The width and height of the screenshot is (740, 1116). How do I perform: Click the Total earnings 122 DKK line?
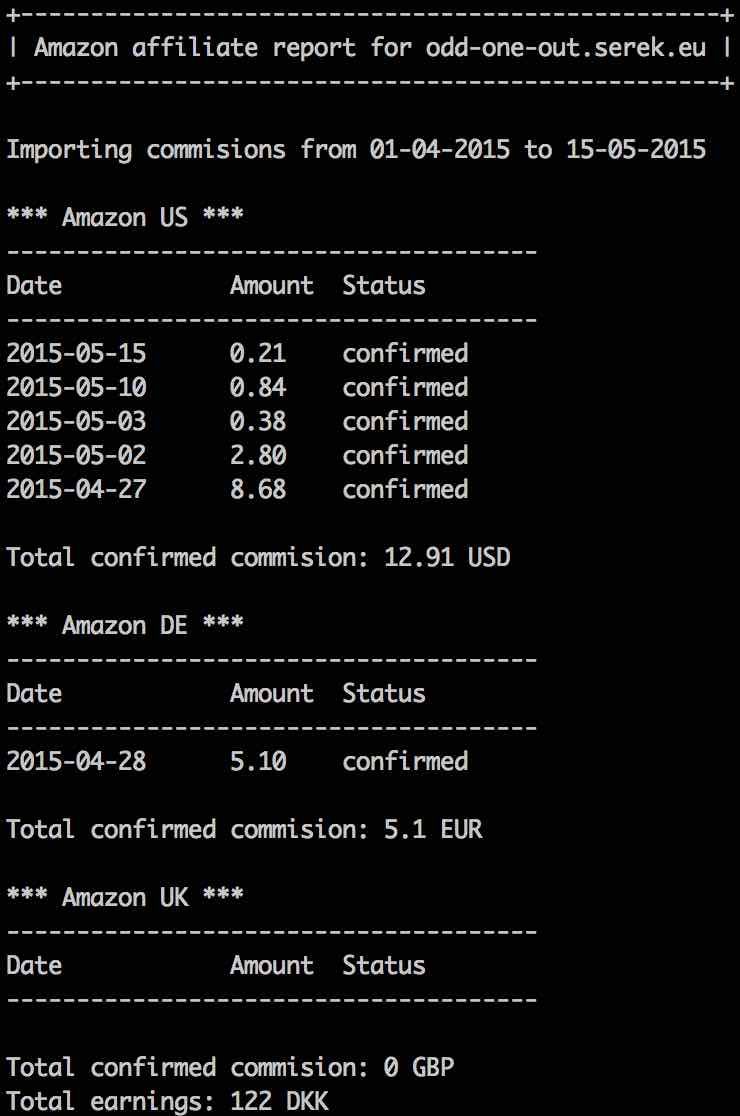click(167, 1101)
